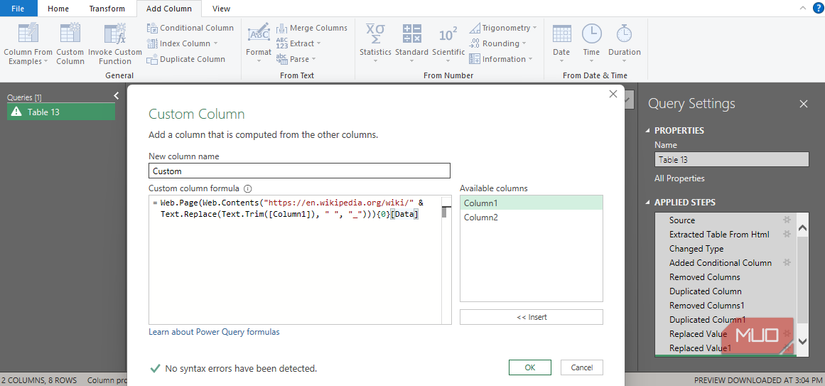Screen dimensions: 825x386
Task: Switch to the View tab
Action: coord(222,8)
